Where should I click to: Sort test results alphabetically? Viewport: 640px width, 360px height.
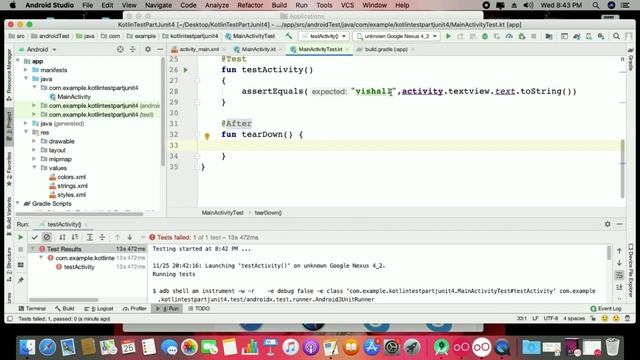point(62,237)
